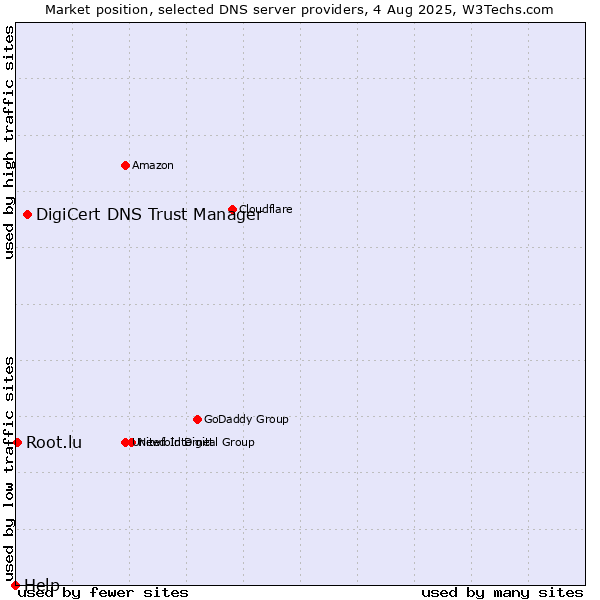Click the 'GoDaddy Group' label
600x600 pixels.
[x=246, y=419]
